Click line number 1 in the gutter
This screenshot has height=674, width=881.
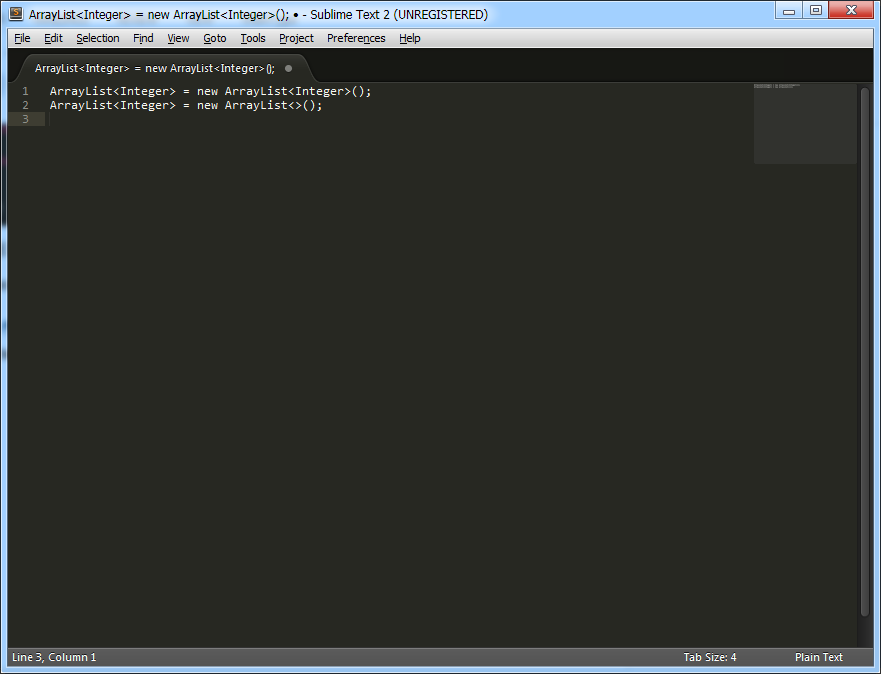[25, 91]
